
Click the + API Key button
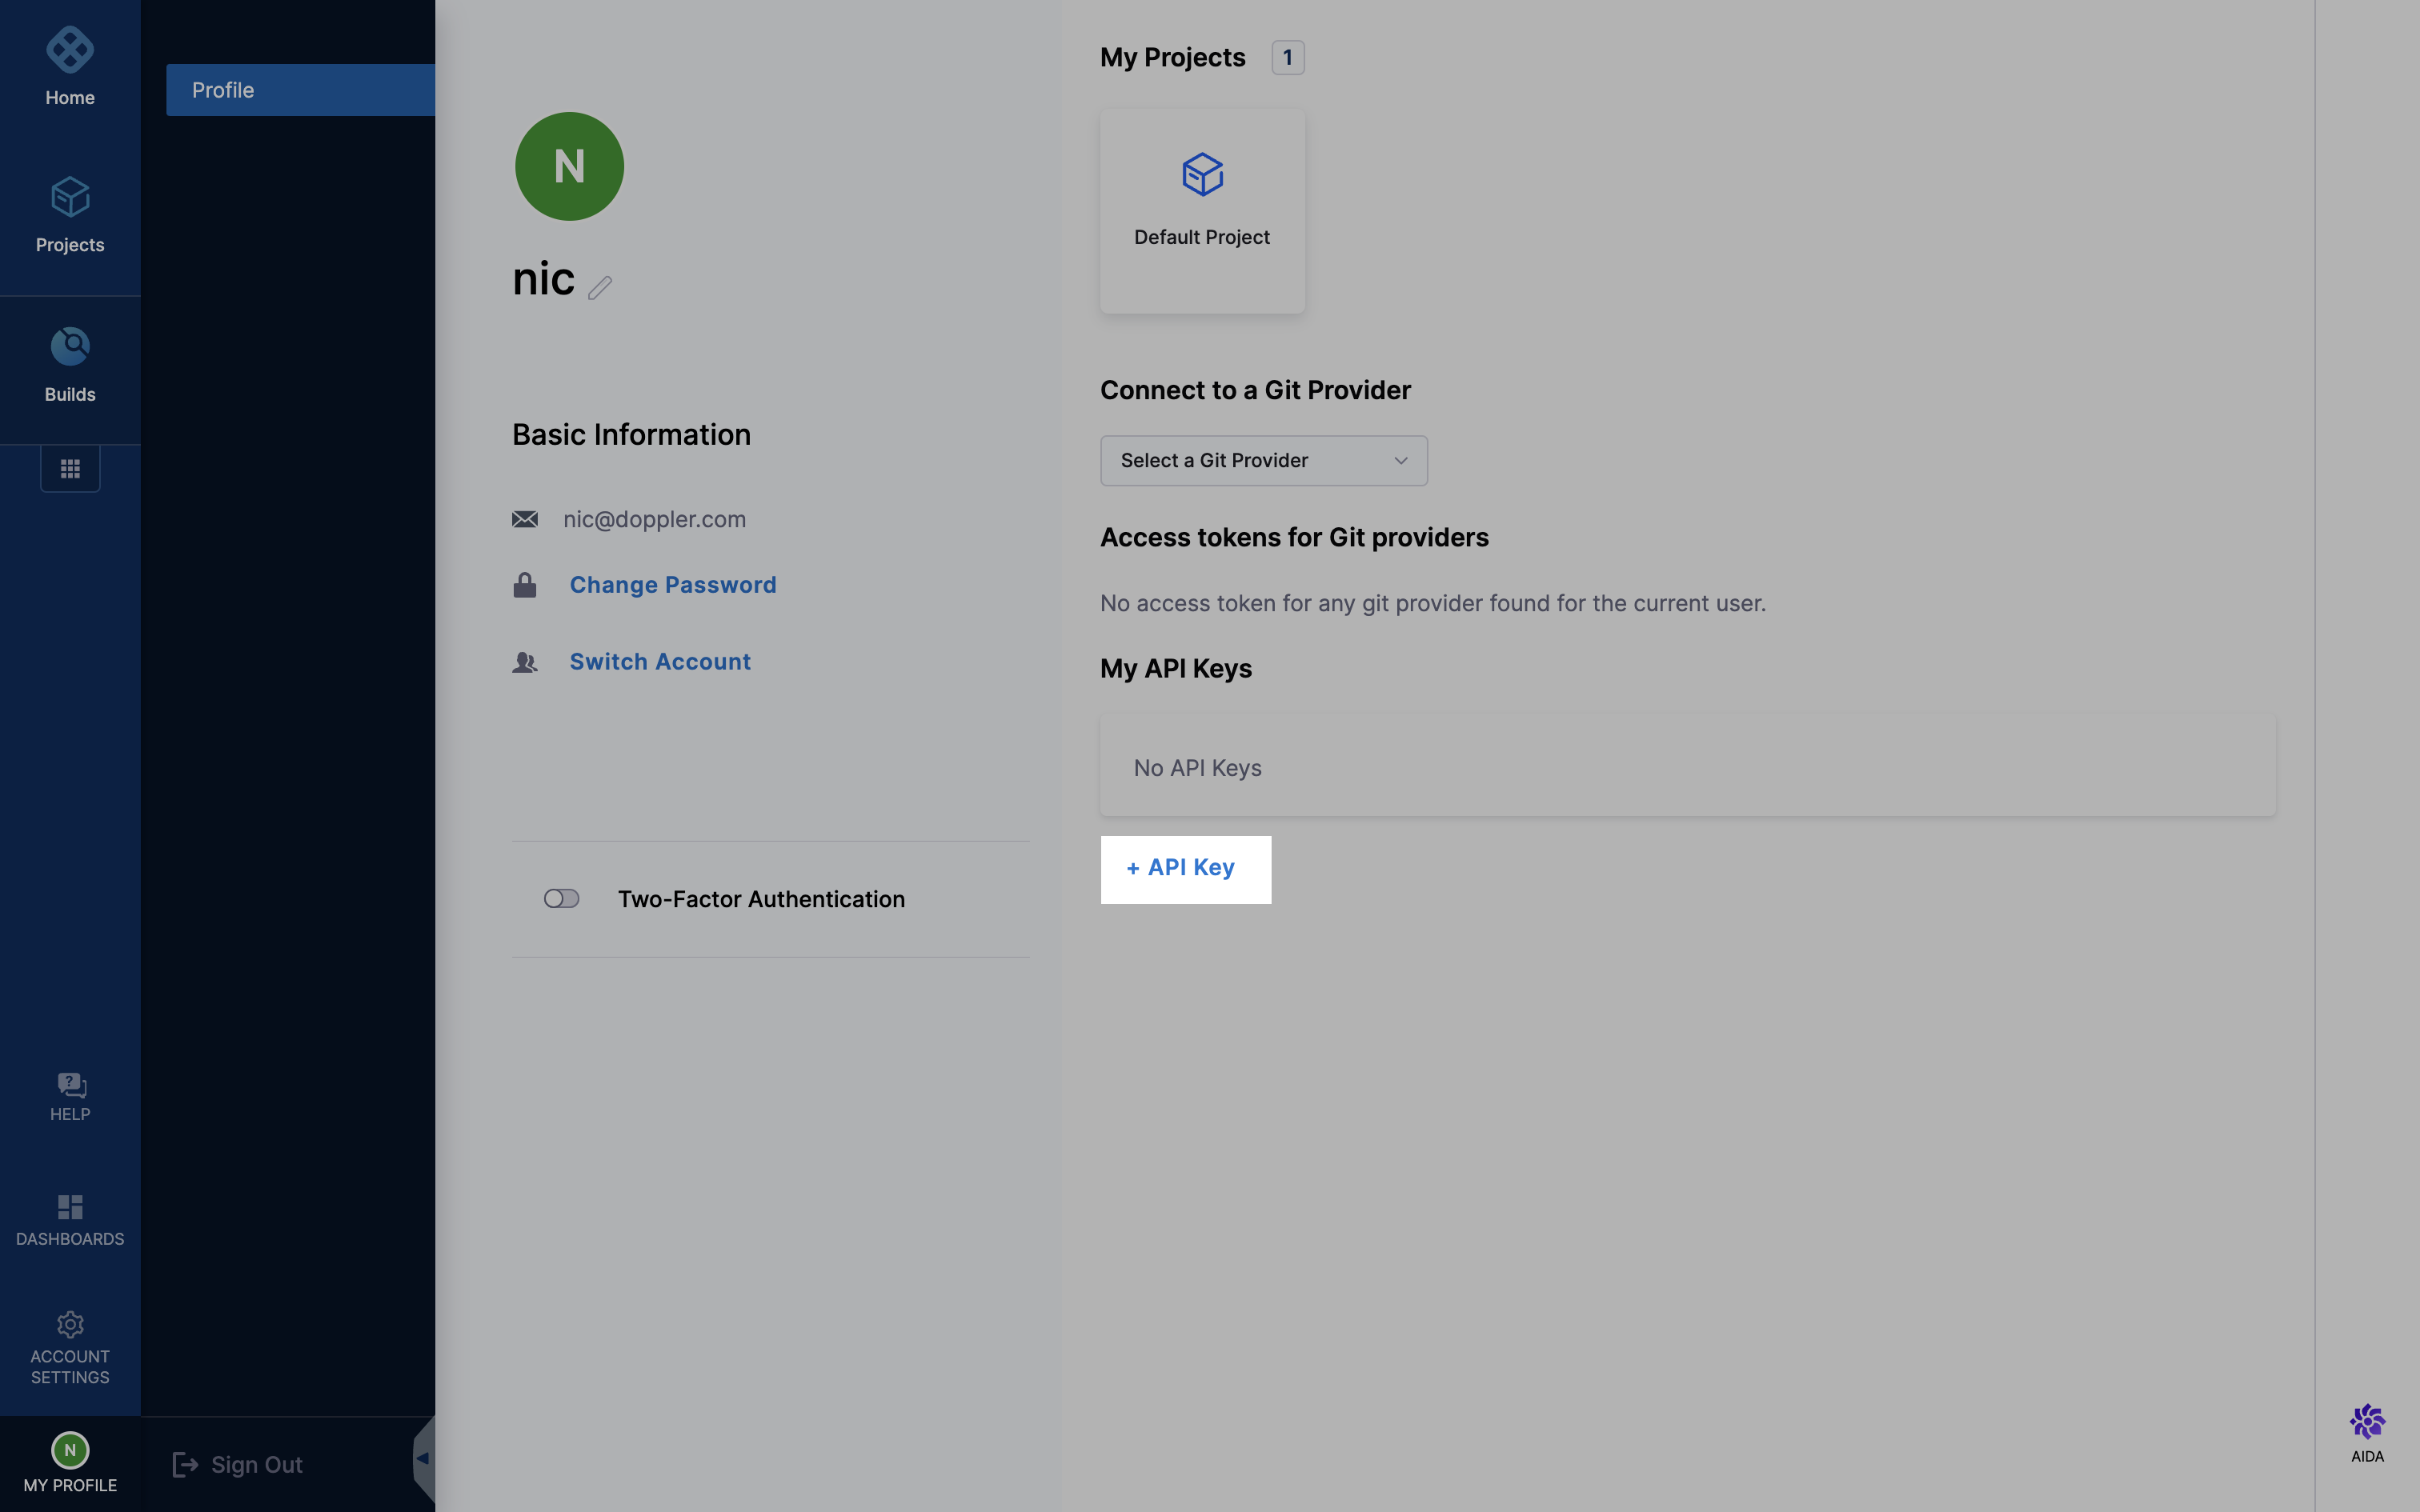[1185, 869]
